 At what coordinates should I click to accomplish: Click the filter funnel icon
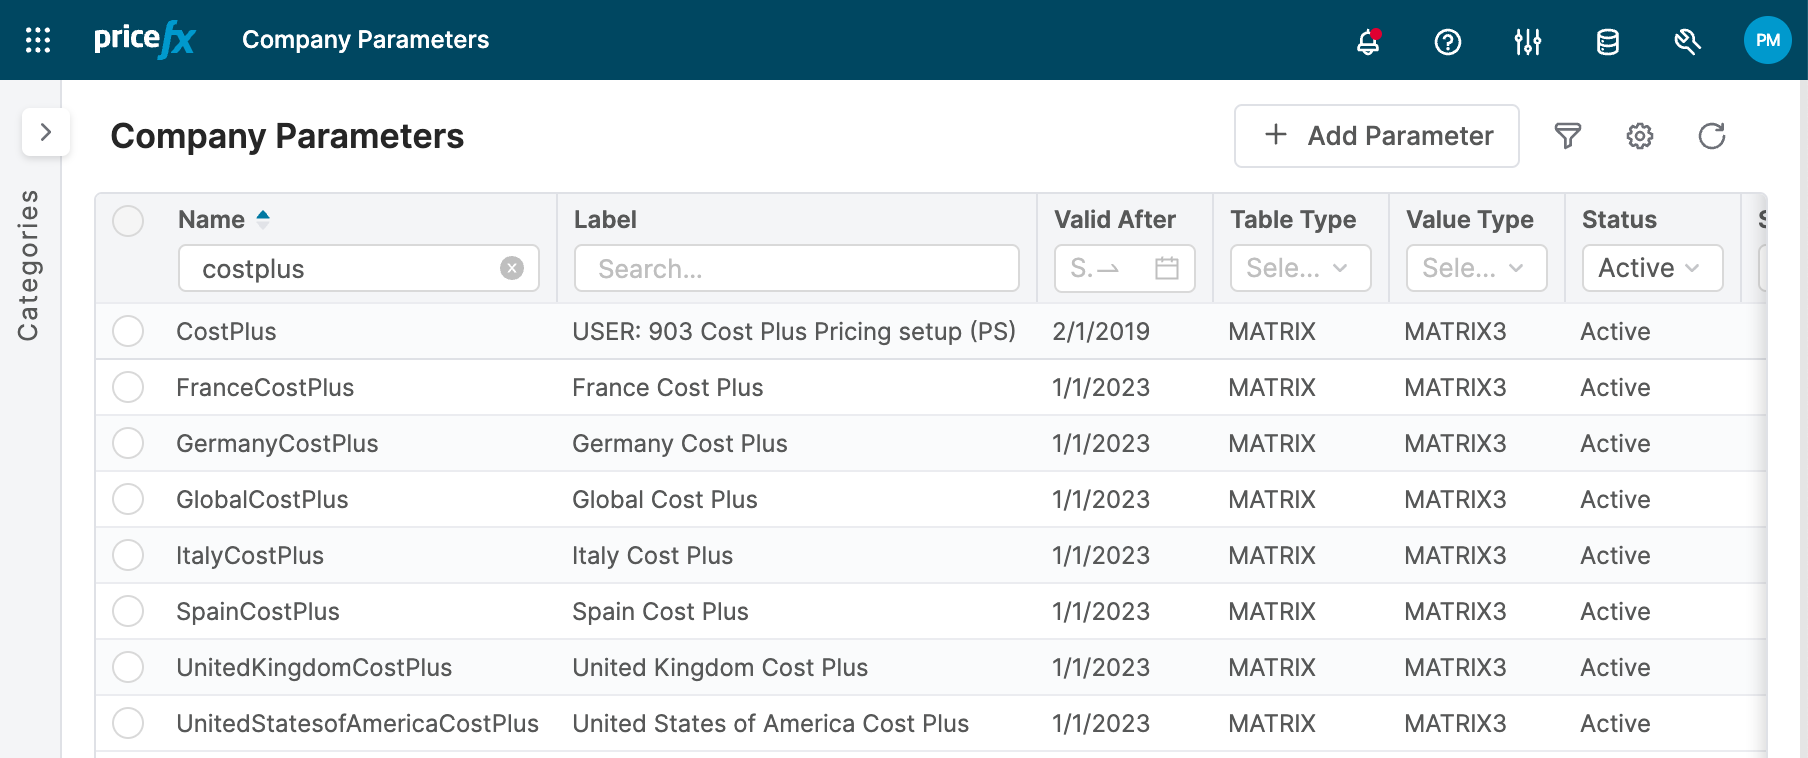[1567, 136]
